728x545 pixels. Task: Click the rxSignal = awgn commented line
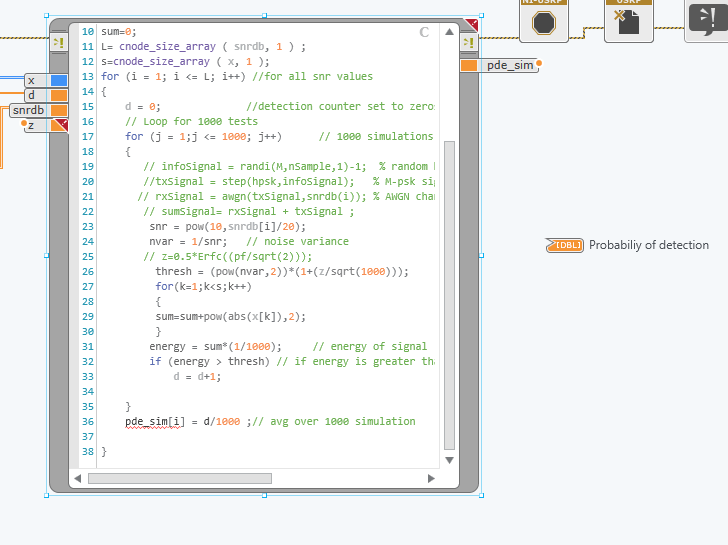tap(286, 196)
